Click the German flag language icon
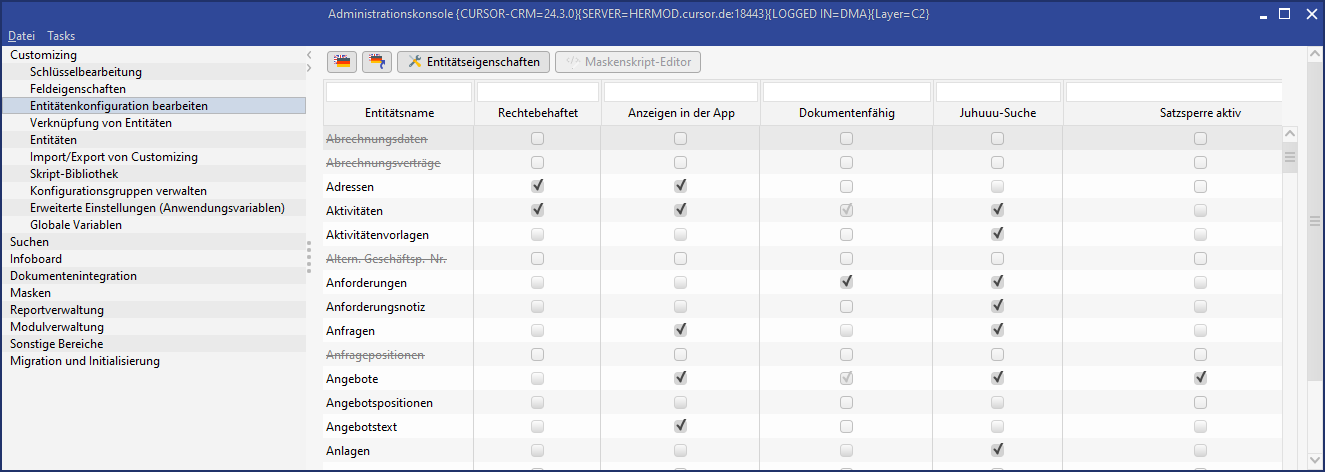Screen dimensions: 1325x472 click(343, 62)
